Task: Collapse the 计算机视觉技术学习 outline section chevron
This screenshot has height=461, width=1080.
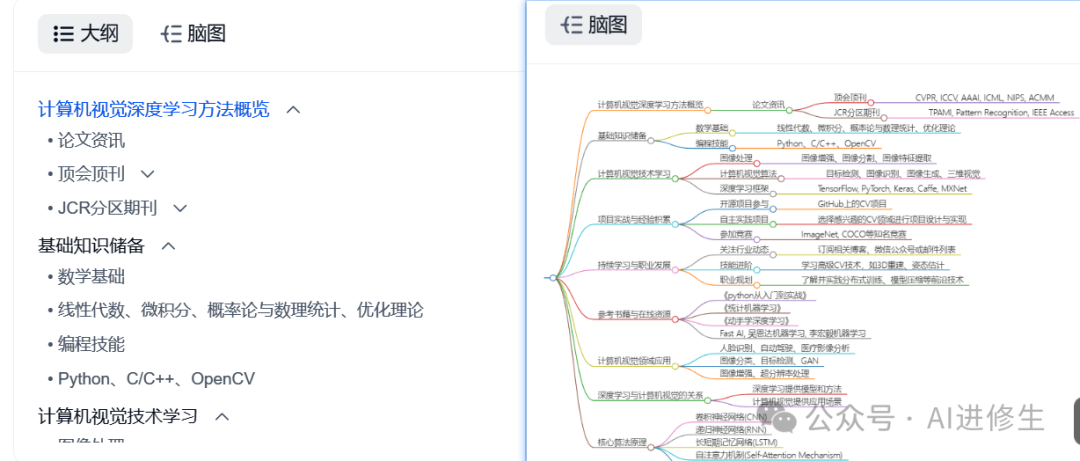Action: coord(222,416)
